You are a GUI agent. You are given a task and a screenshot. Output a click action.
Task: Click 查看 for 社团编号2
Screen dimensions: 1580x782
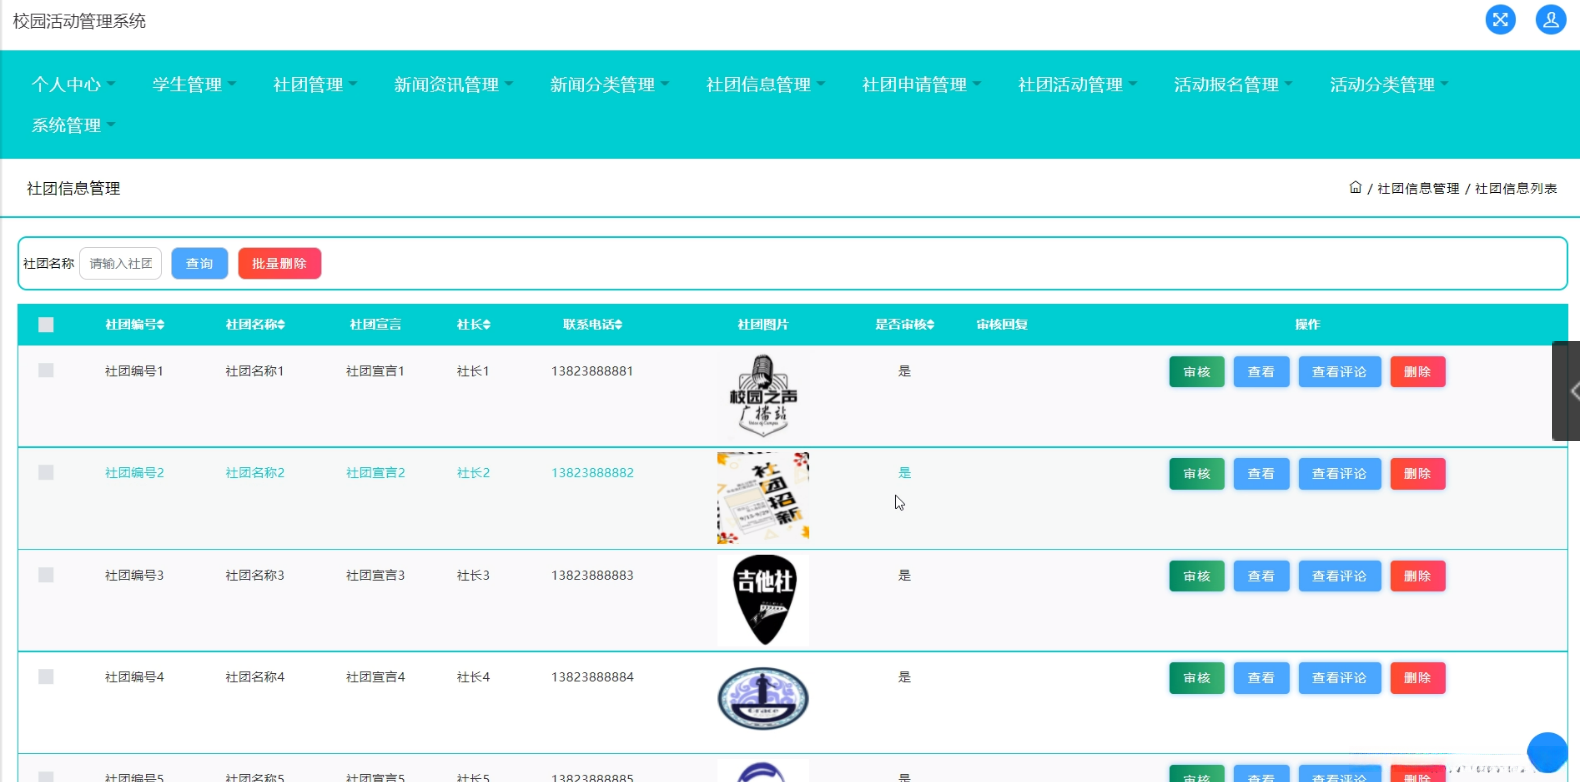click(x=1262, y=474)
